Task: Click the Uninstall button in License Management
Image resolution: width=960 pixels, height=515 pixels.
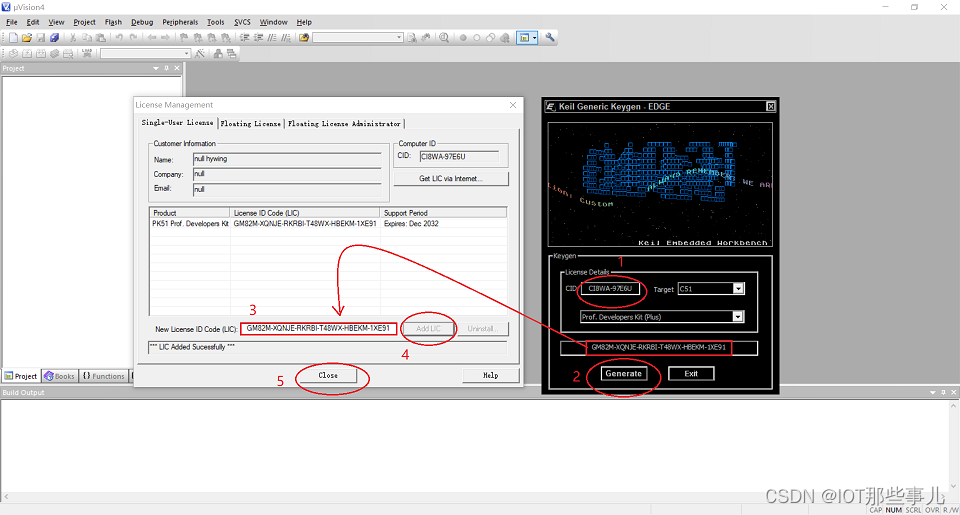Action: 482,329
